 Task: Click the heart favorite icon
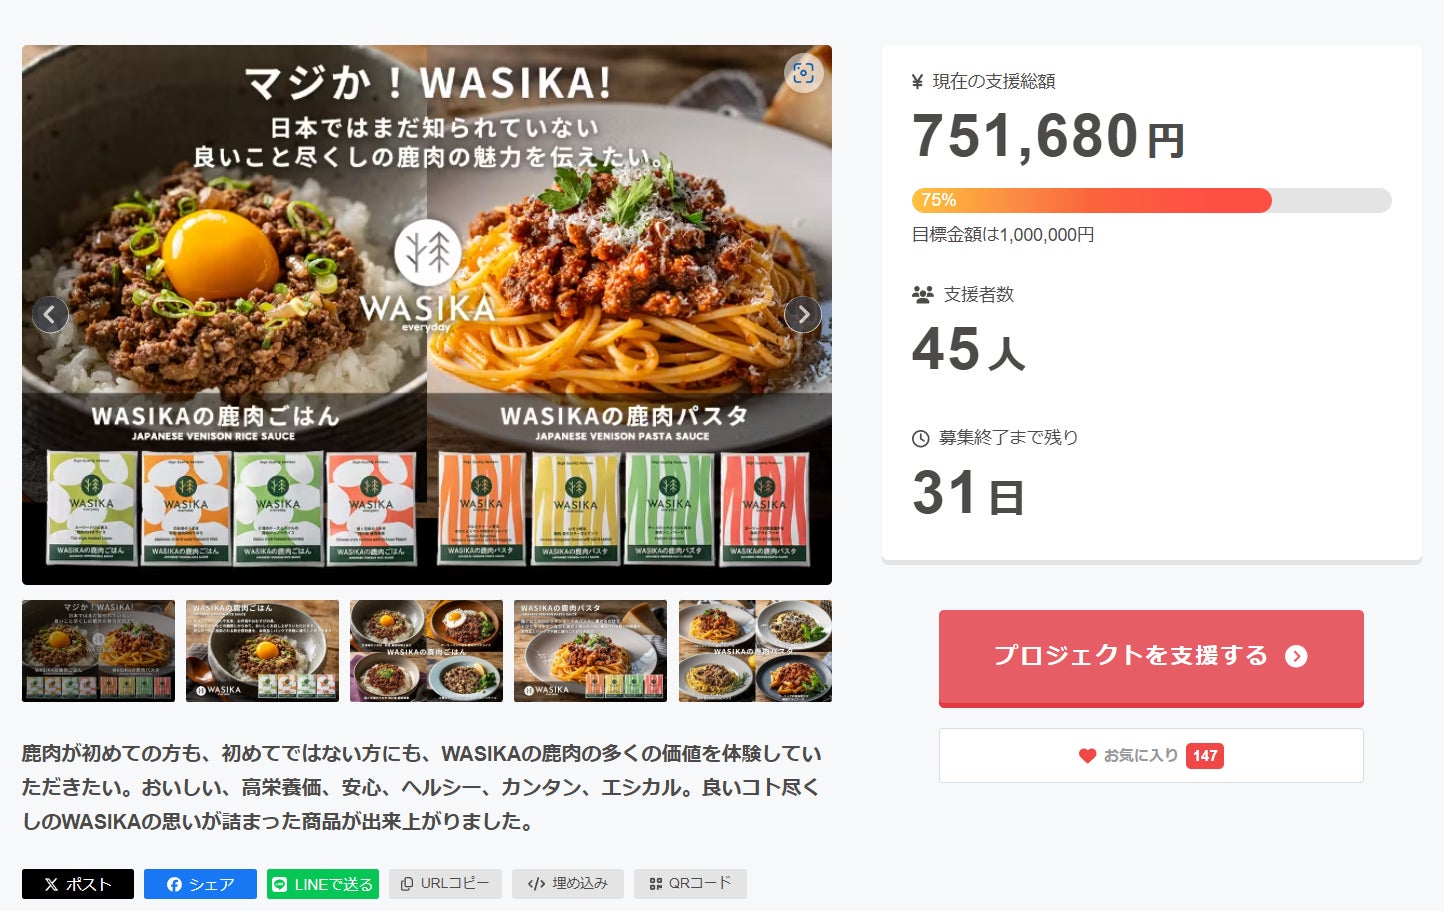(x=1087, y=756)
